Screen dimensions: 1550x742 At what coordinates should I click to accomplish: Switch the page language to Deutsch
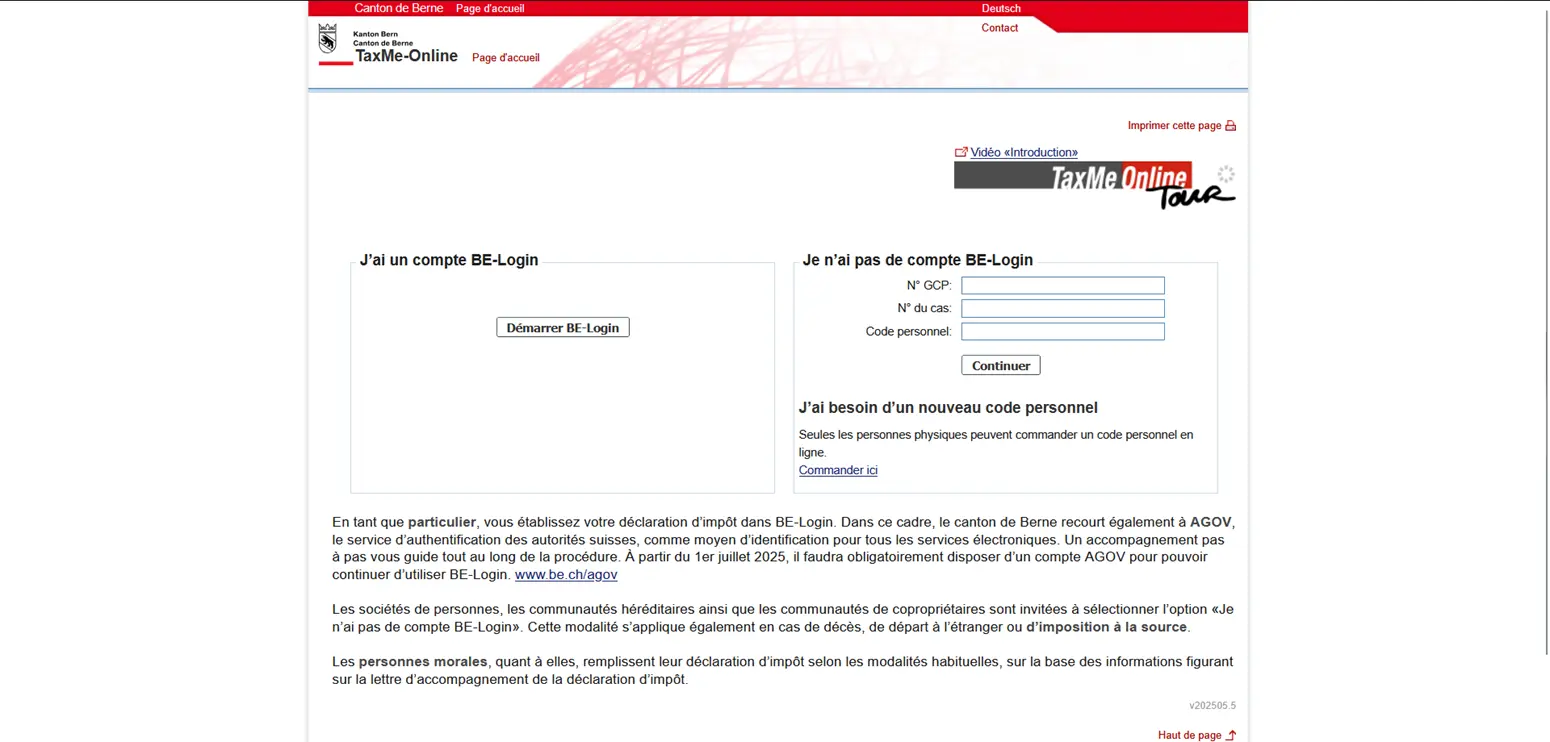(x=1001, y=8)
